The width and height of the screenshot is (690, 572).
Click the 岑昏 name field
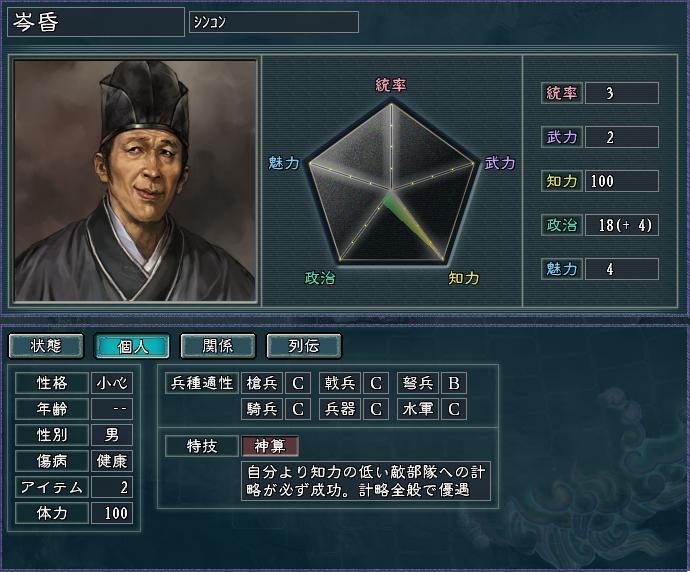[95, 22]
